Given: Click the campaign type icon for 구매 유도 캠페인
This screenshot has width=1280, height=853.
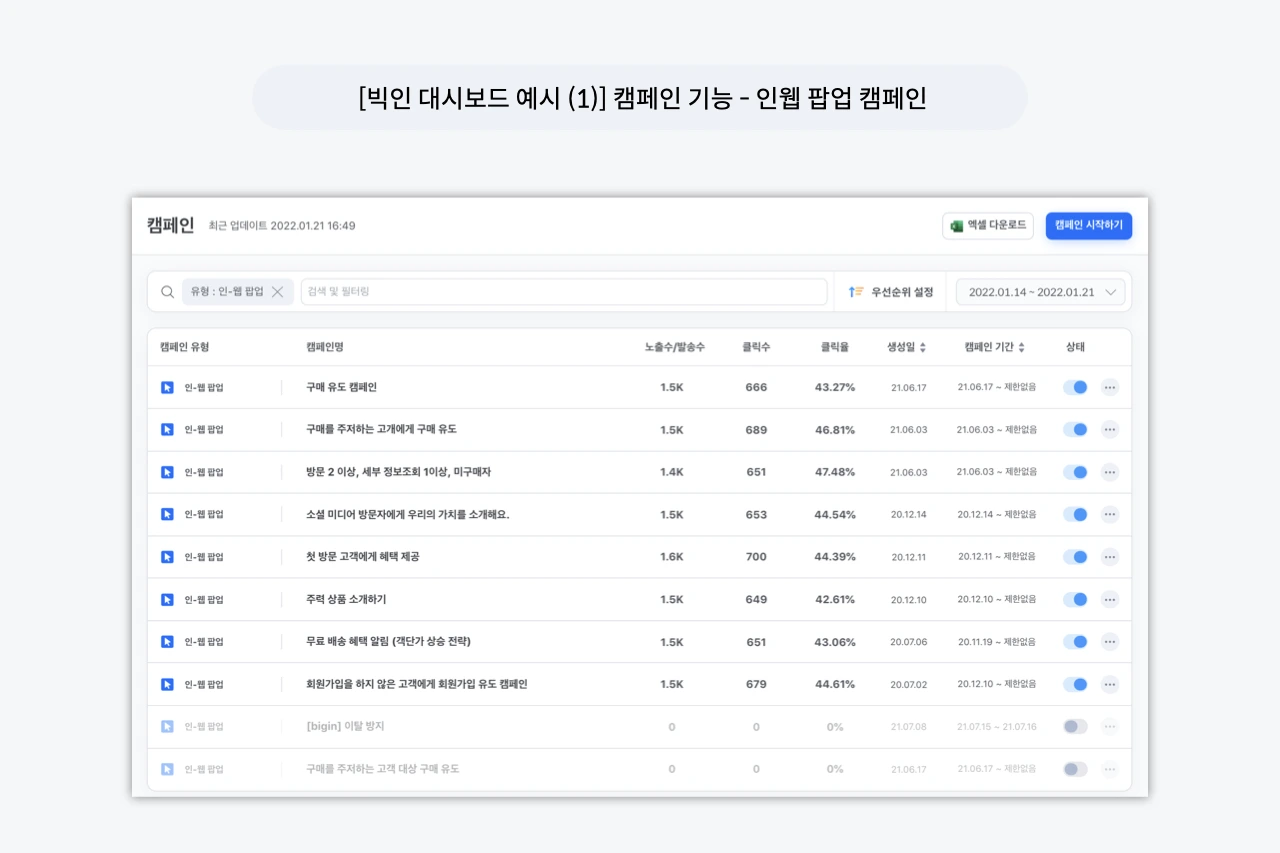Looking at the screenshot, I should [167, 387].
